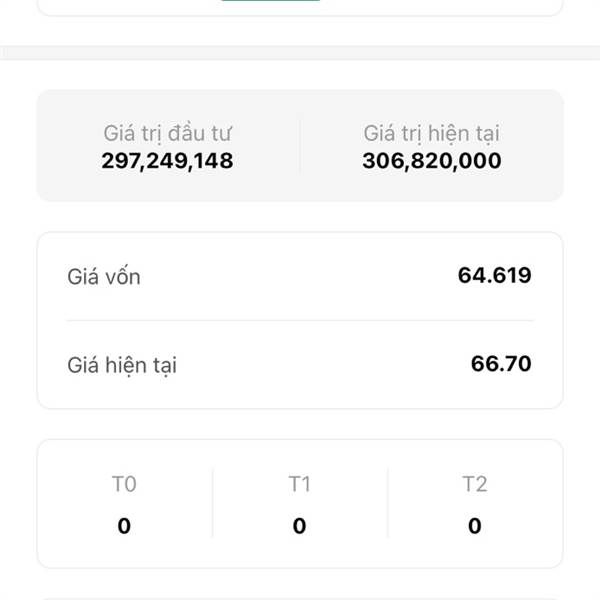Image resolution: width=600 pixels, height=600 pixels.
Task: Click the Giá vốn row label
Action: pos(104,277)
